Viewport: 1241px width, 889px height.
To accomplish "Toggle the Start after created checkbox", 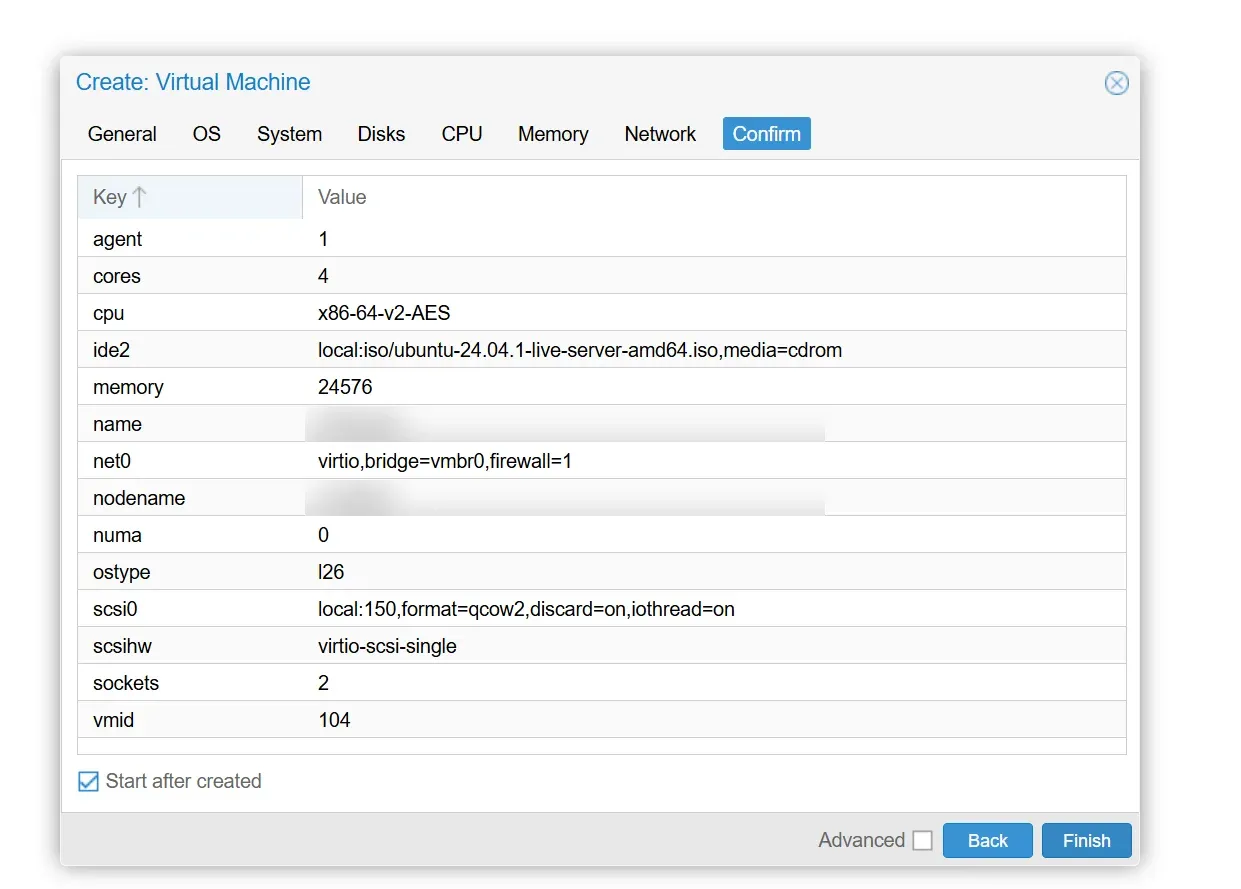I will click(x=89, y=782).
